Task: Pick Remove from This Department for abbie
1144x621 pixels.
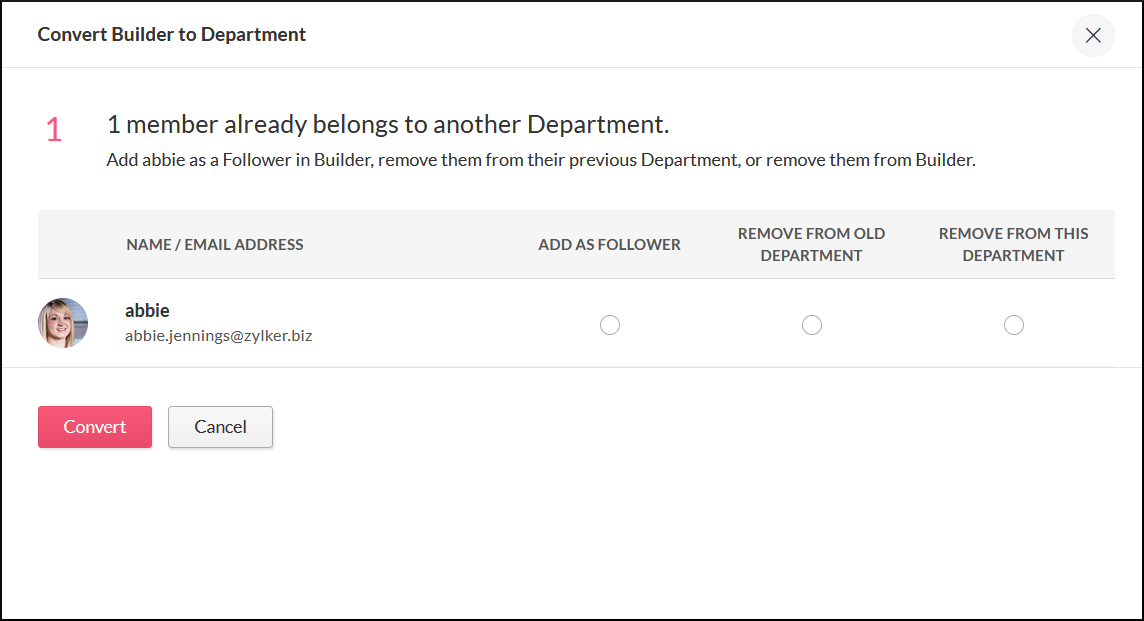Action: pos(1014,325)
